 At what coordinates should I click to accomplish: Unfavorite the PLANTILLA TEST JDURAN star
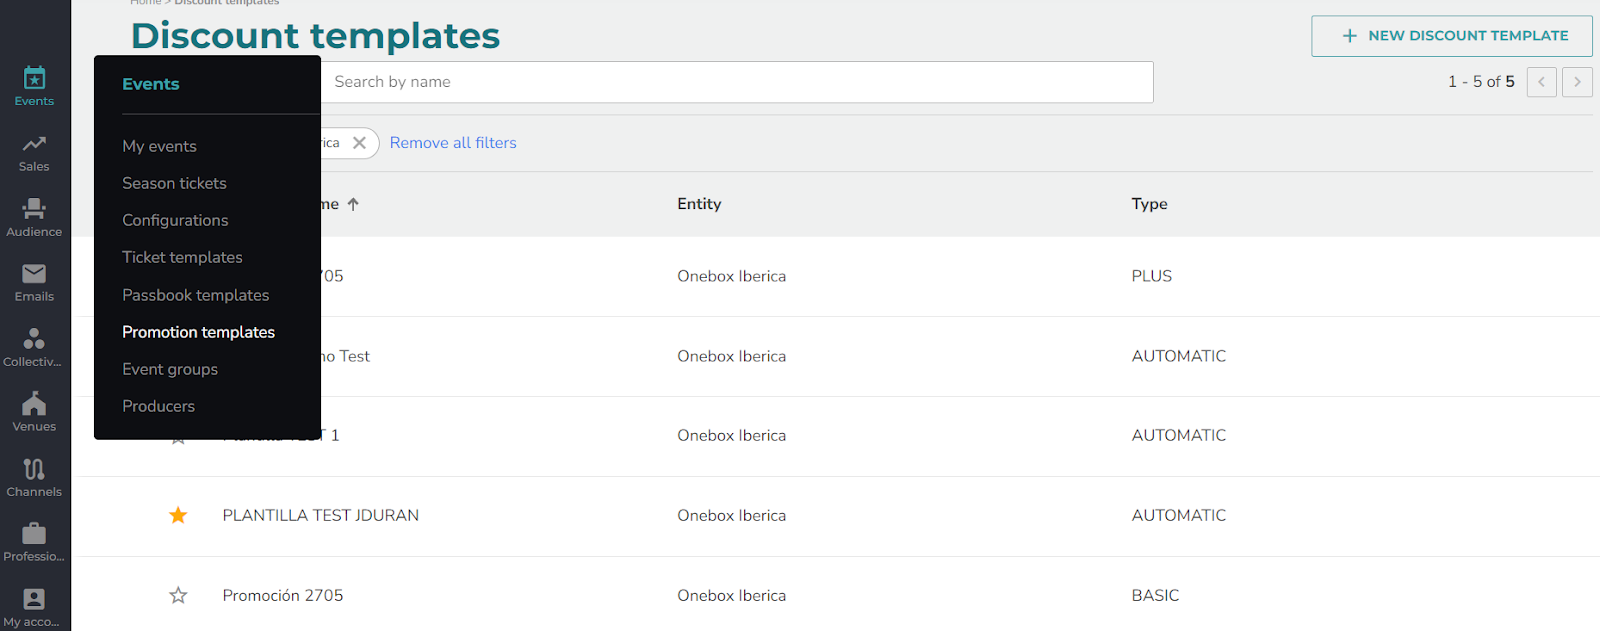pos(178,515)
